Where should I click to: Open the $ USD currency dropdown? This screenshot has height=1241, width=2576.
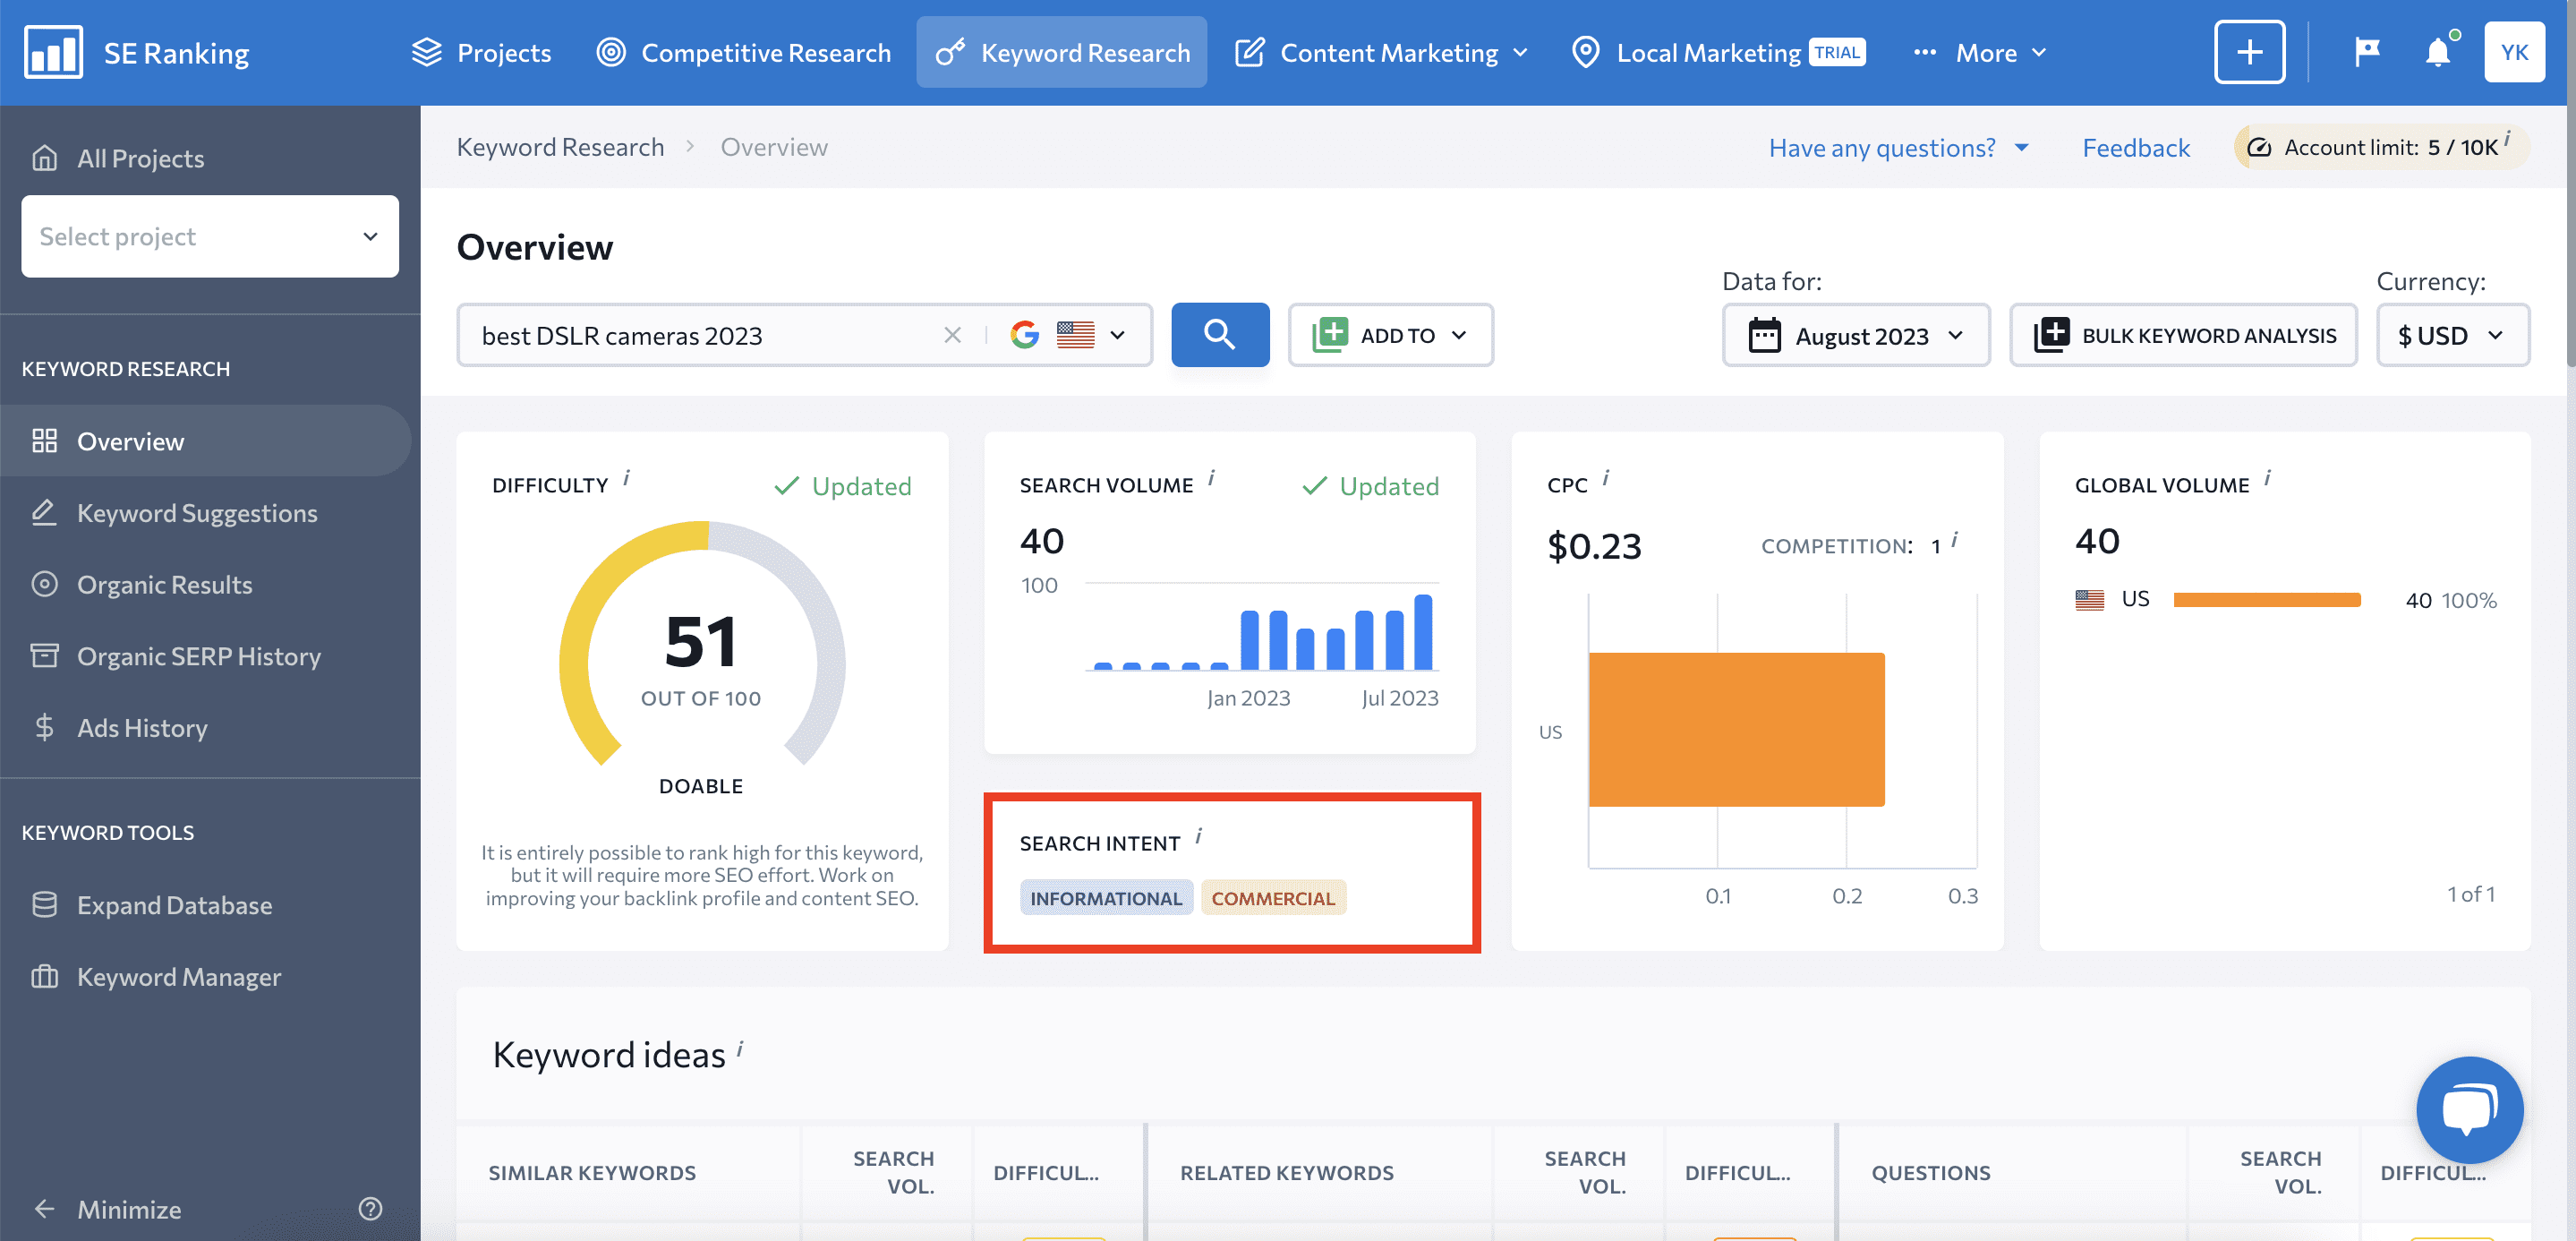2452,335
